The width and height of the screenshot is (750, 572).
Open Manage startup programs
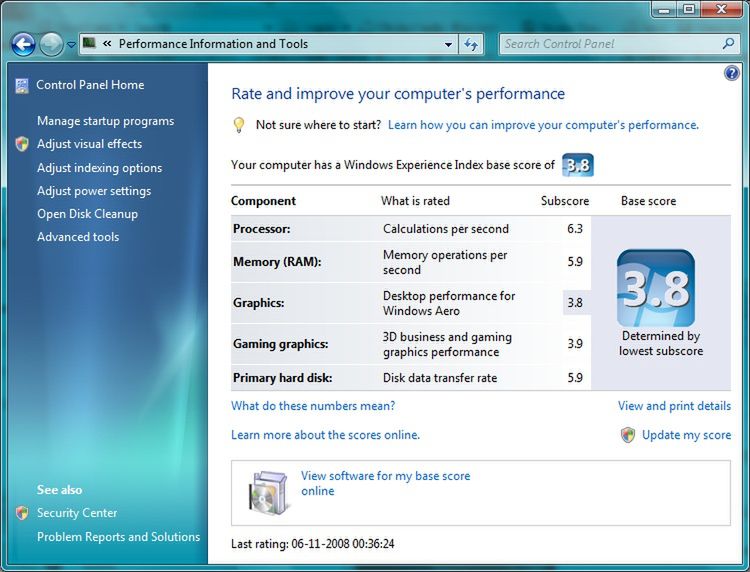coord(106,121)
